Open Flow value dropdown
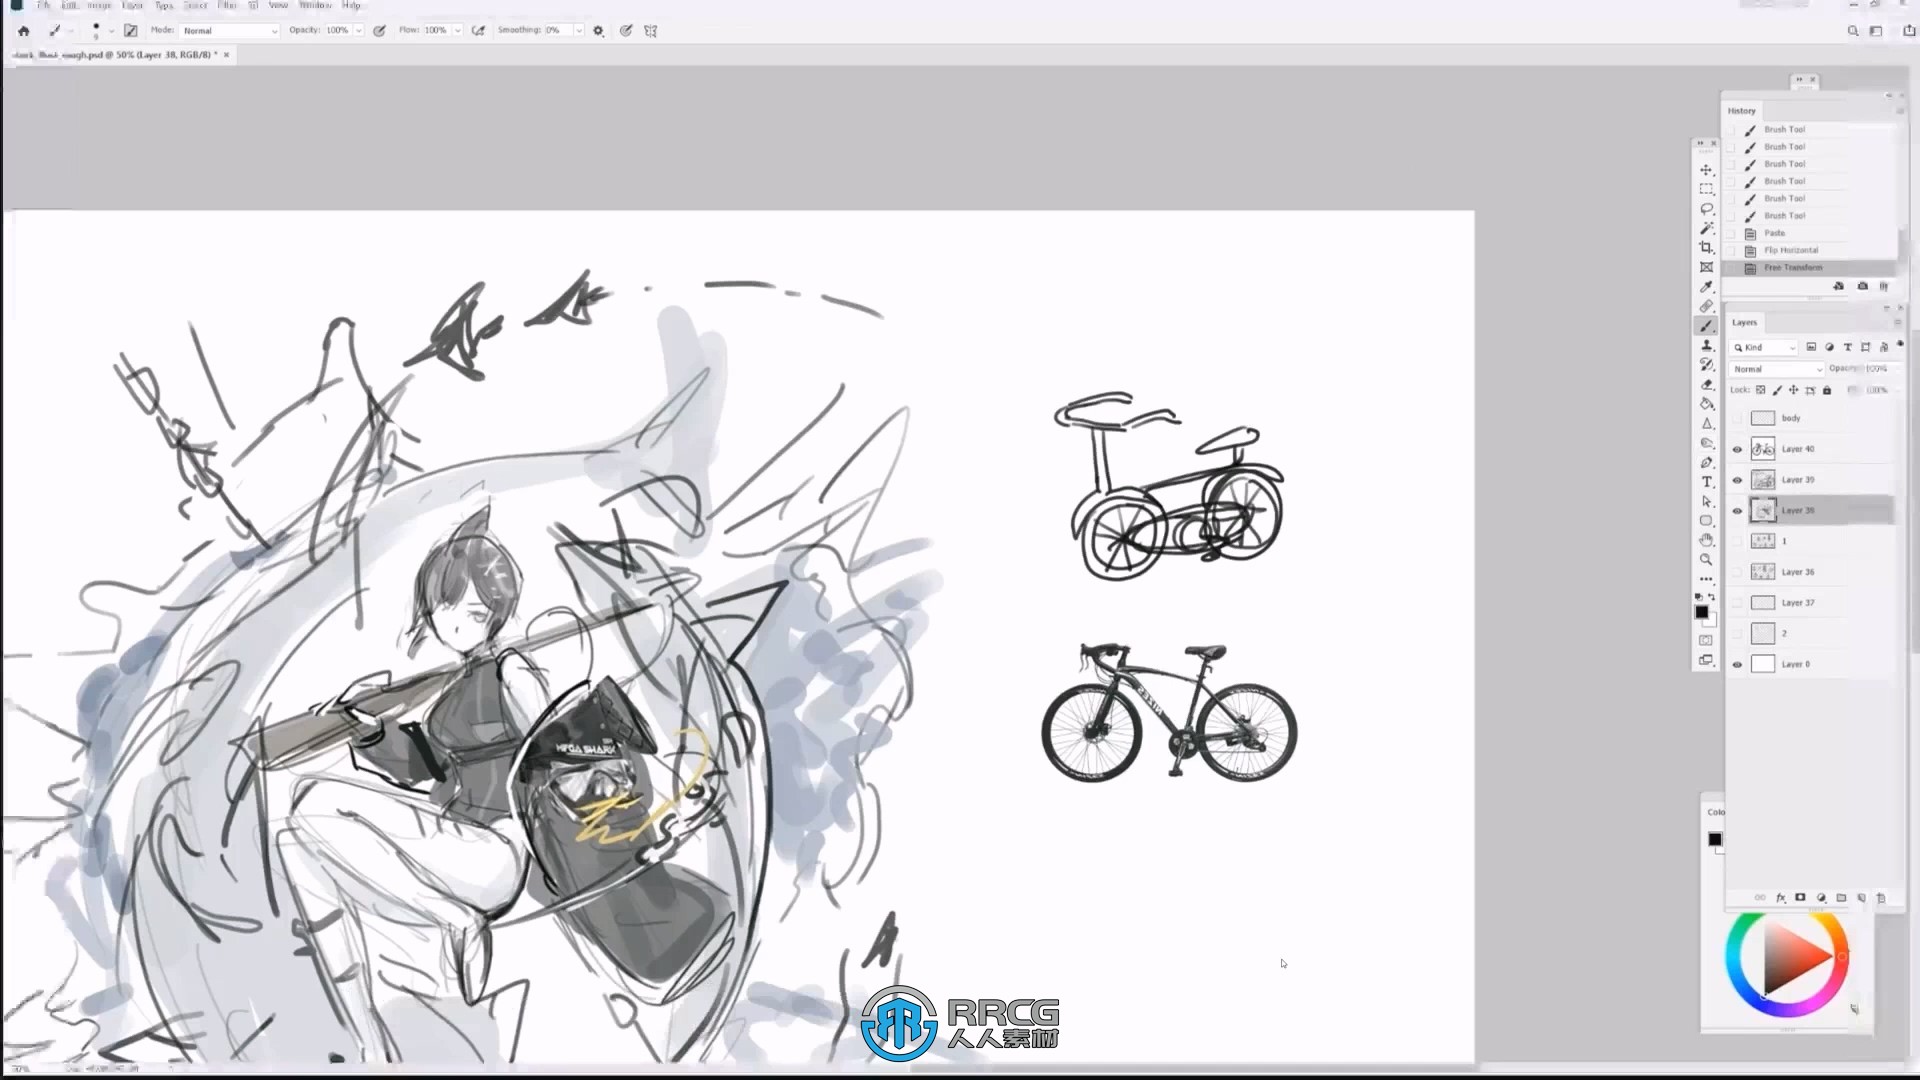Viewport: 1920px width, 1080px height. [457, 31]
